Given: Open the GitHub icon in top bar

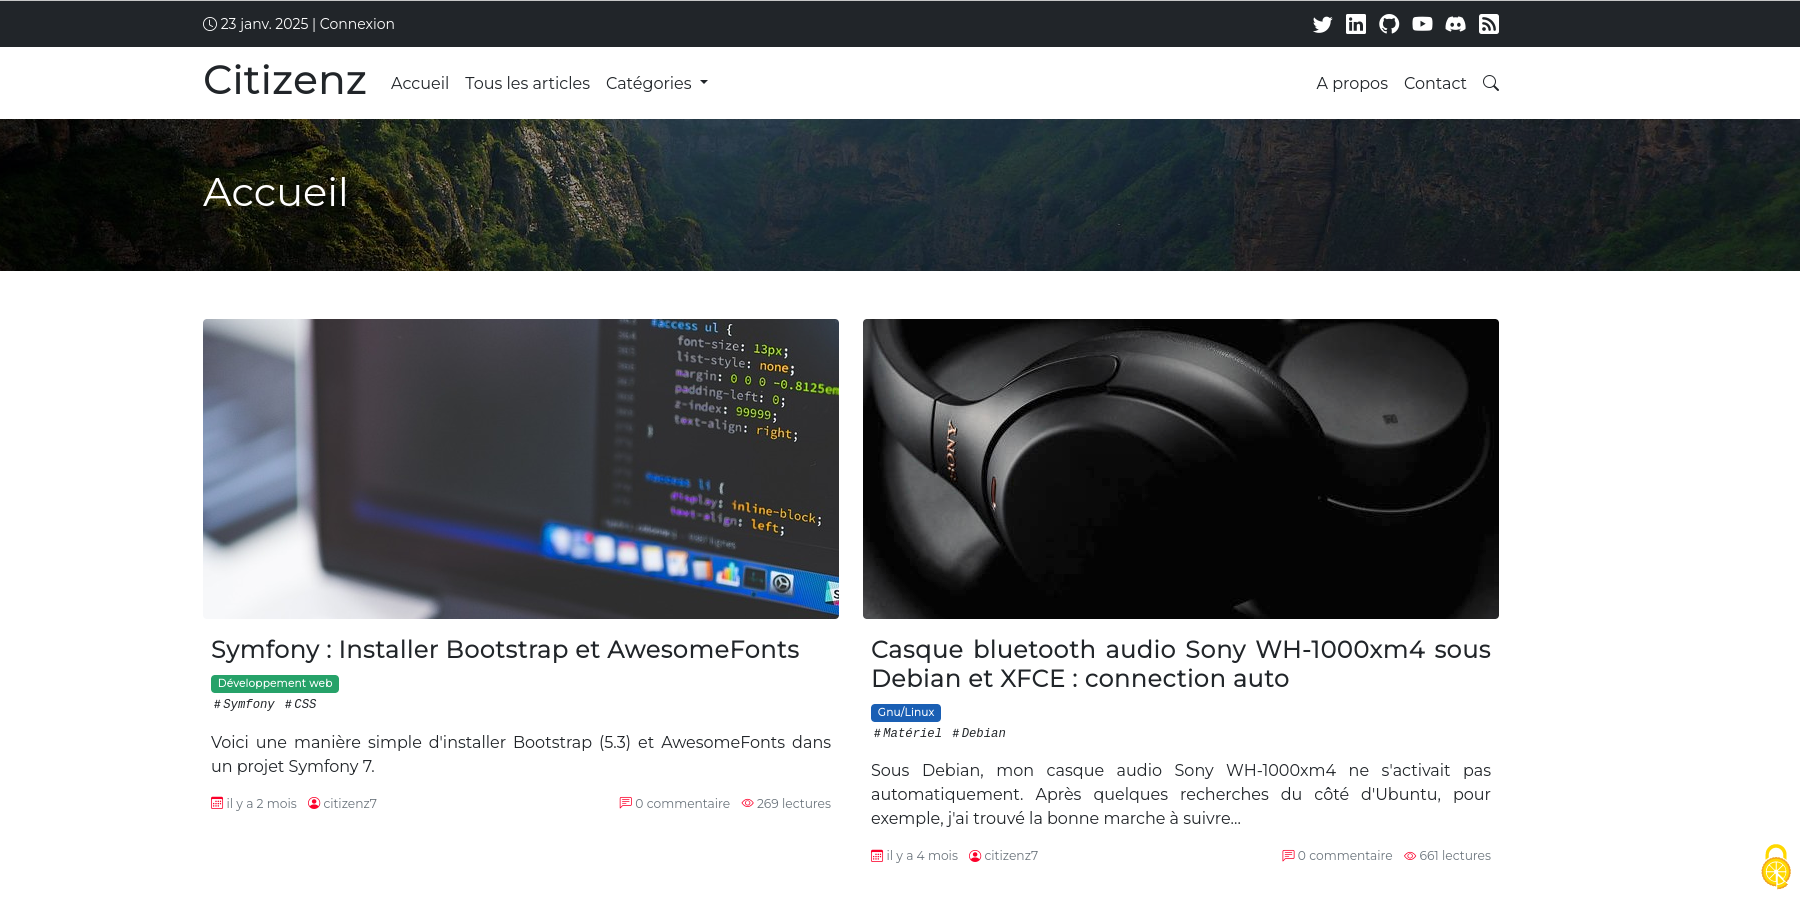Looking at the screenshot, I should [x=1389, y=24].
